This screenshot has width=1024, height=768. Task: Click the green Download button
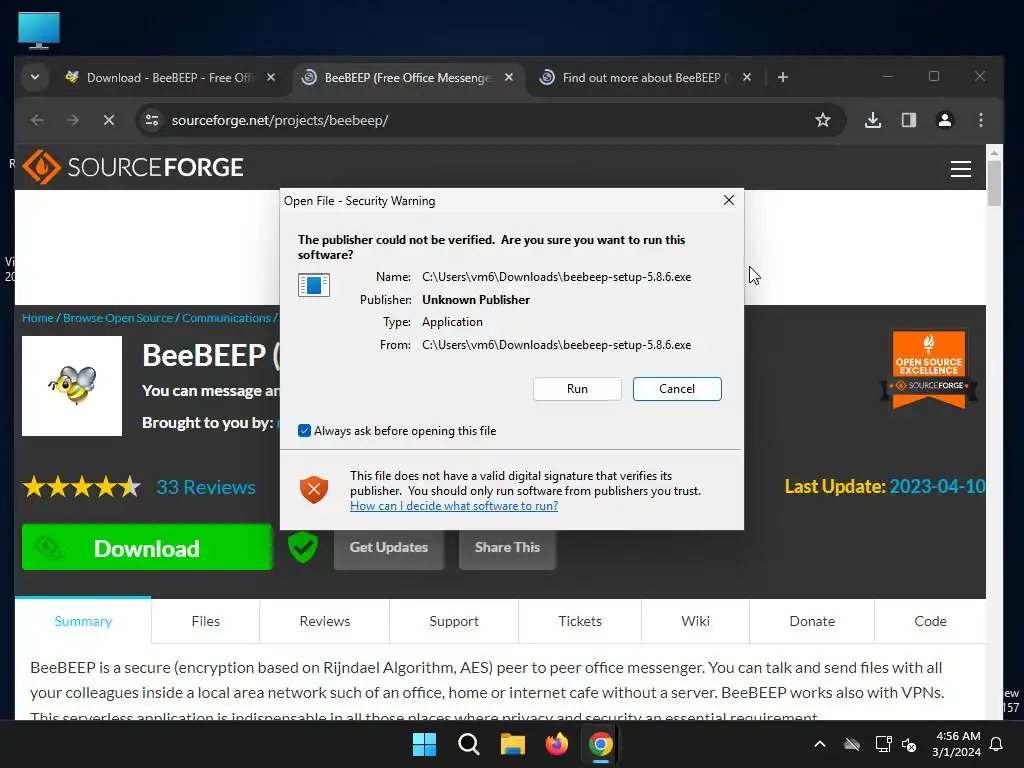coord(147,547)
